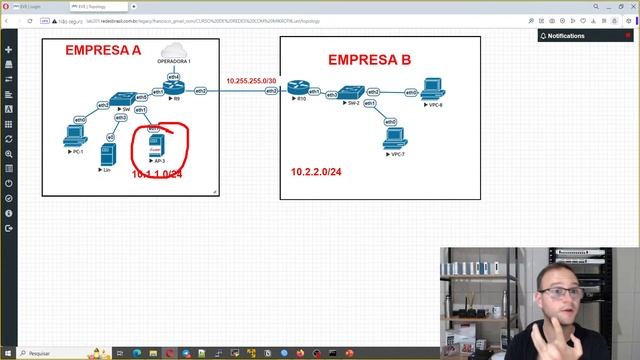Open browser tab search magnifier at top right
Screen dimensions: 640x360
pyautogui.click(x=596, y=7)
